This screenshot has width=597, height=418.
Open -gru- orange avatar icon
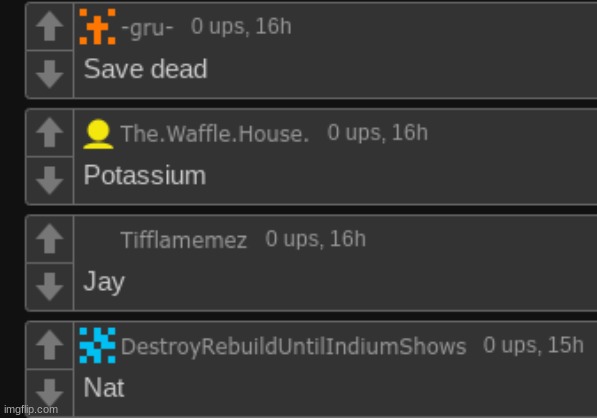[x=97, y=26]
